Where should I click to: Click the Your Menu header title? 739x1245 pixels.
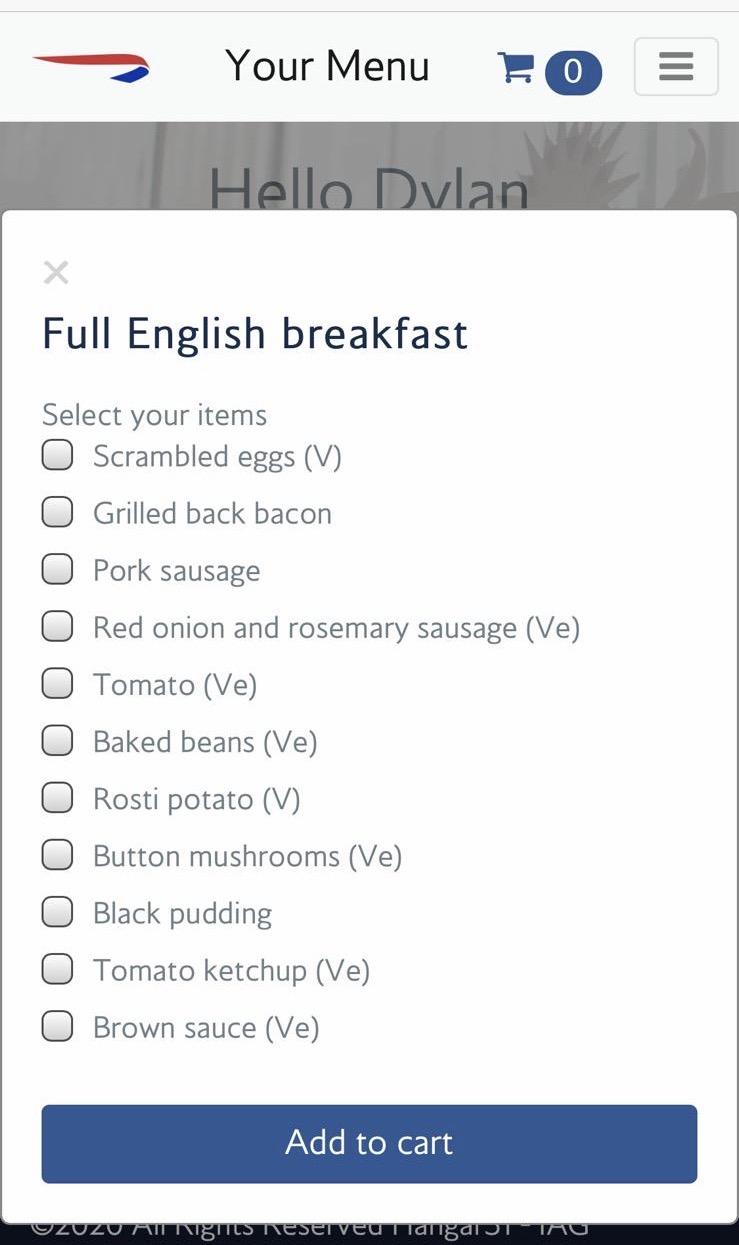[327, 67]
